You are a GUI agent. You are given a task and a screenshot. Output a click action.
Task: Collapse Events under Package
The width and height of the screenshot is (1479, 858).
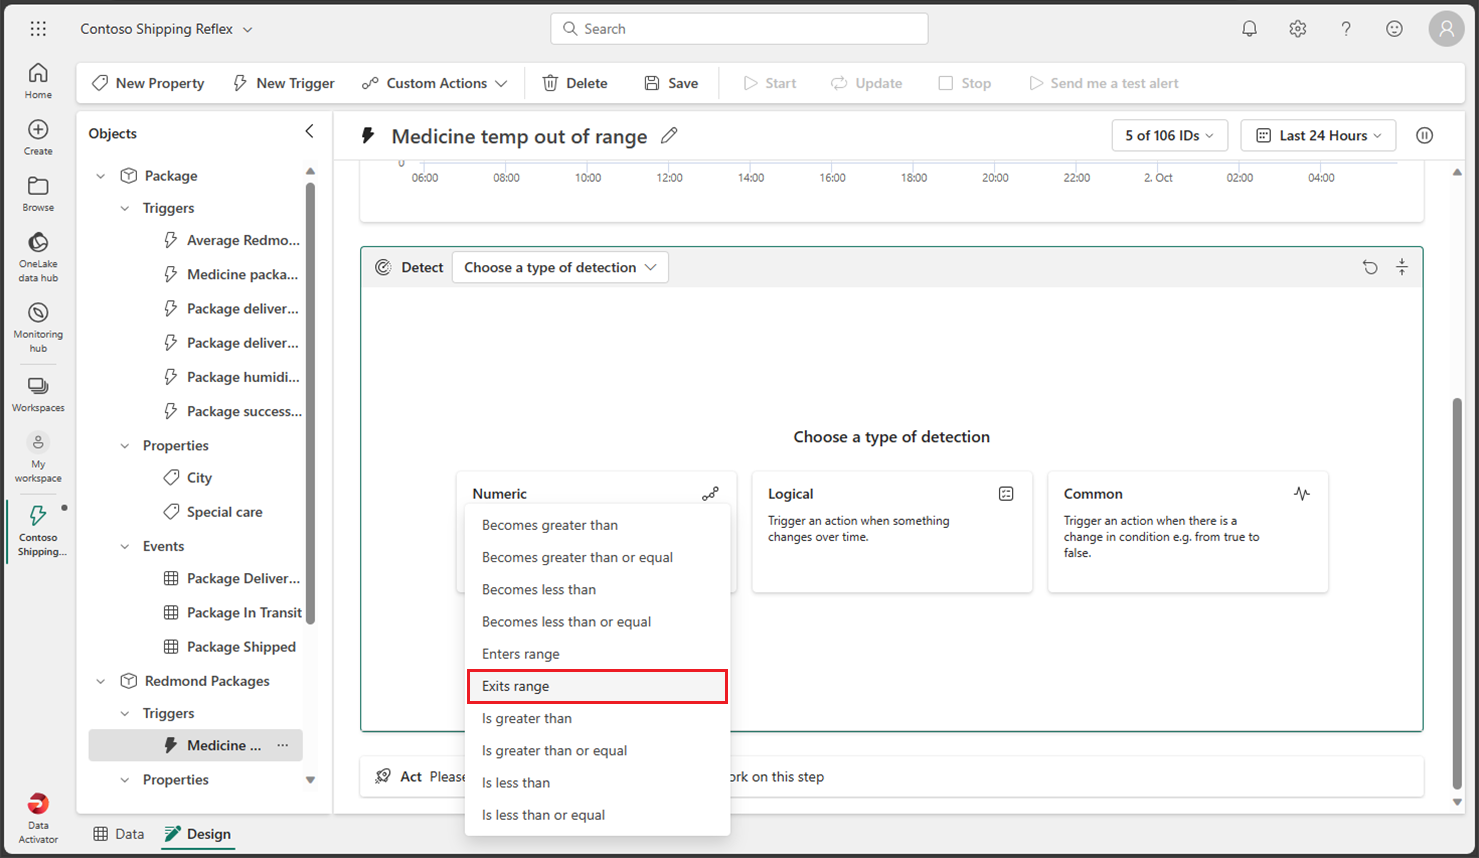124,546
